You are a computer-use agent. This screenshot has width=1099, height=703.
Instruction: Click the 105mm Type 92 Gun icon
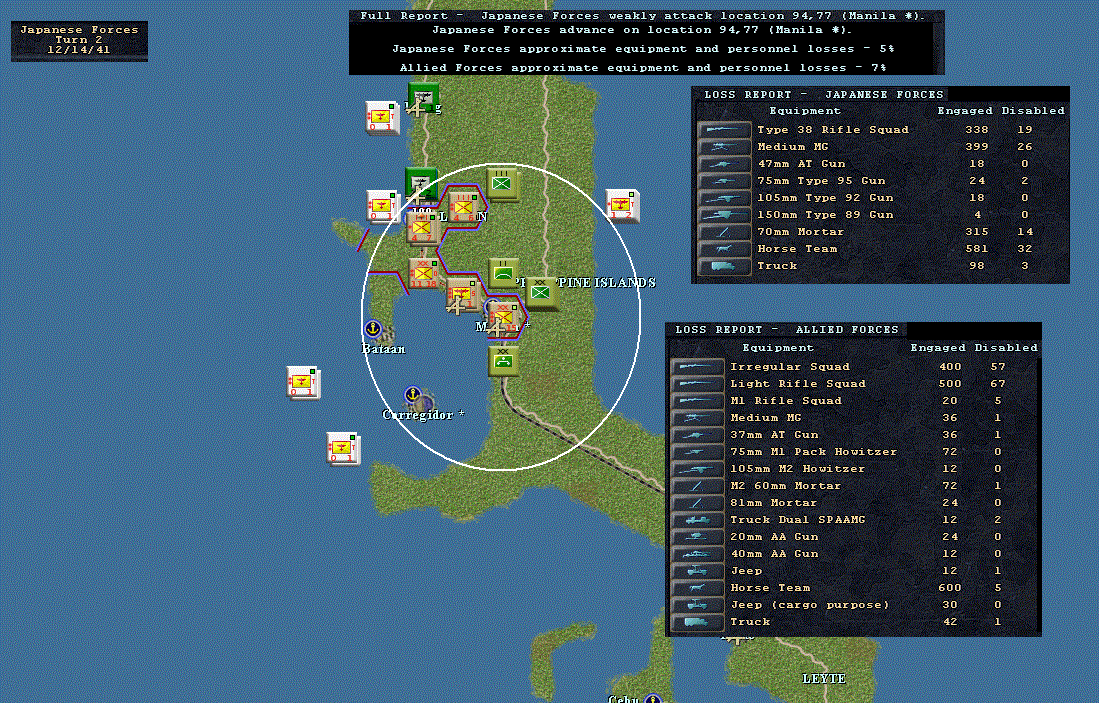click(724, 198)
